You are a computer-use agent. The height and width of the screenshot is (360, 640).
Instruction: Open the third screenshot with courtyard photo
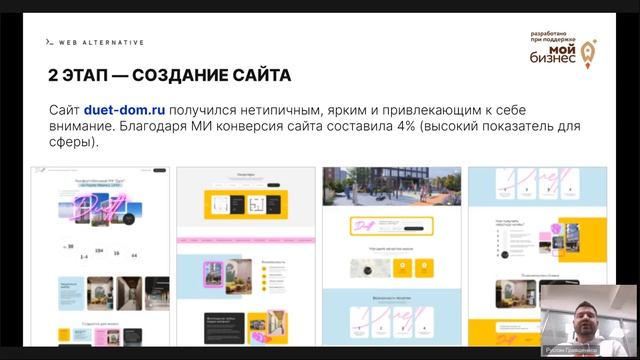[x=392, y=256]
